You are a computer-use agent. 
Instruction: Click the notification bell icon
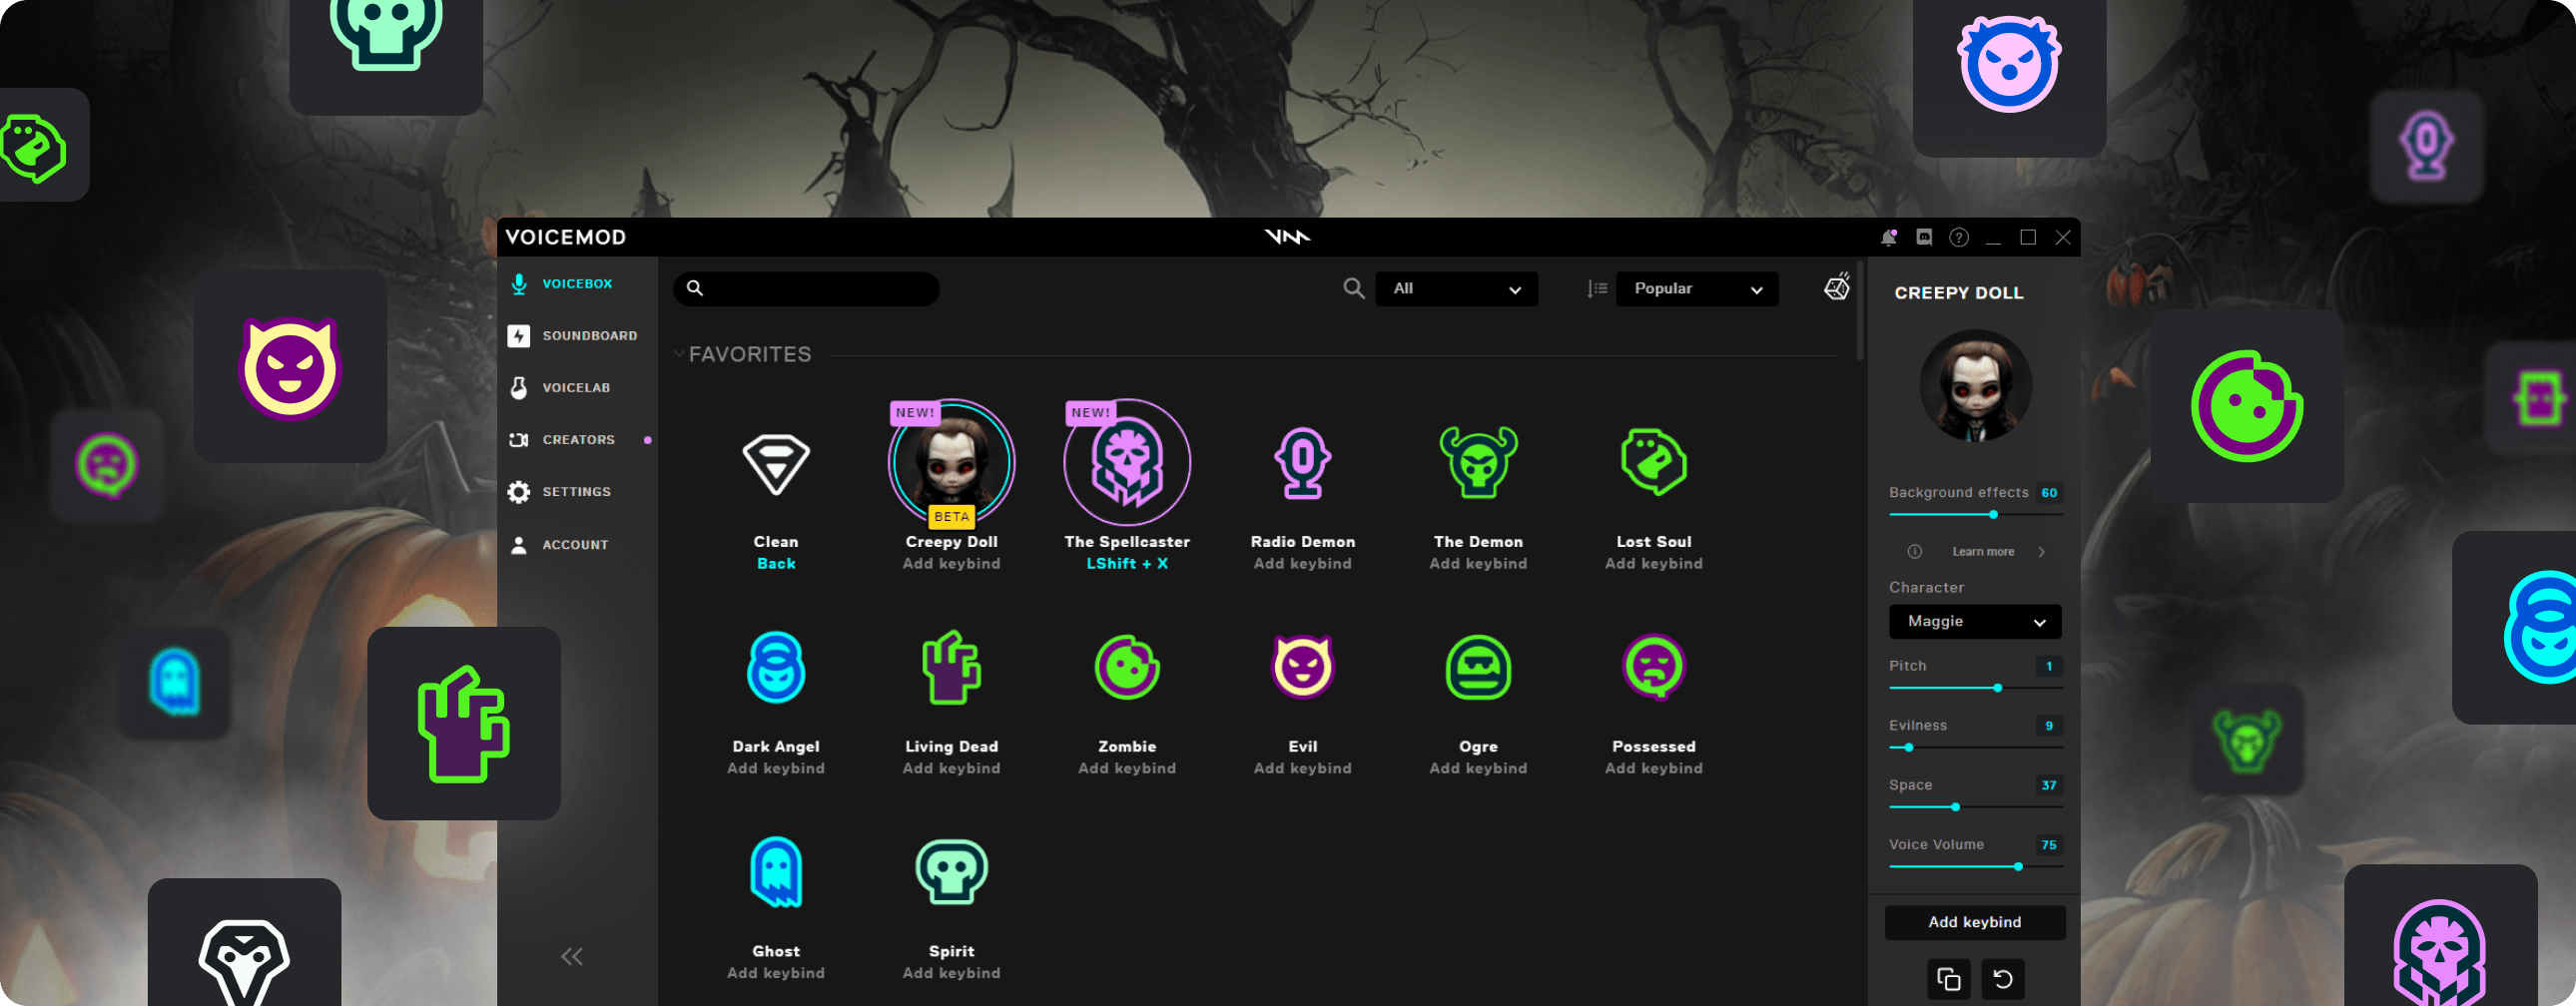point(1888,237)
